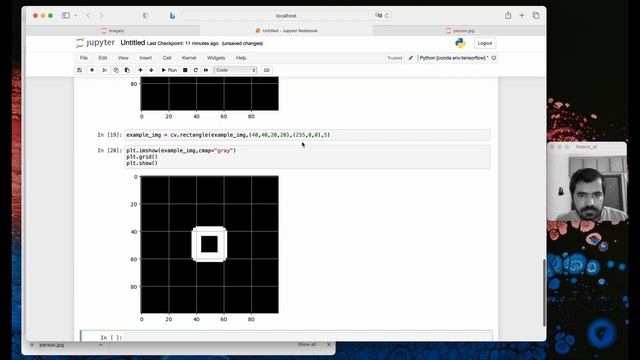640x360 pixels.
Task: Click the notebook vertical scrollbar
Action: [544, 293]
